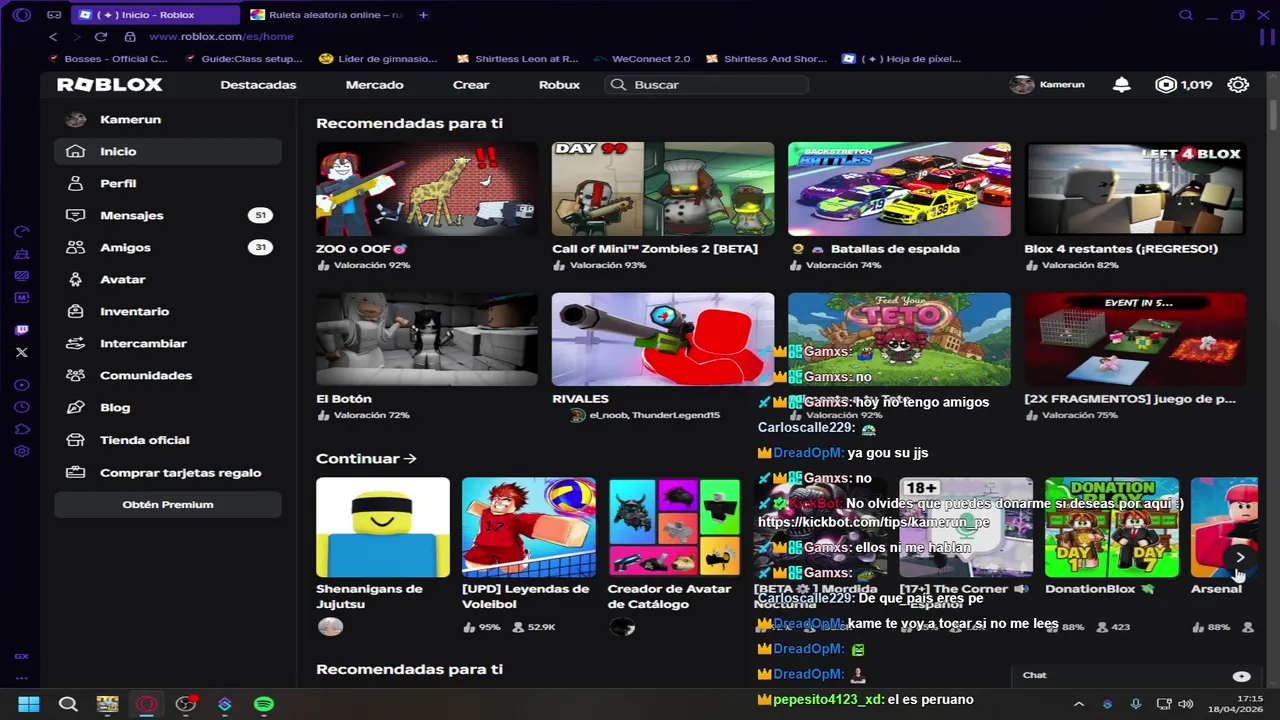Image resolution: width=1280 pixels, height=720 pixels.
Task: Show hidden icons with tray chevron
Action: tap(1078, 704)
